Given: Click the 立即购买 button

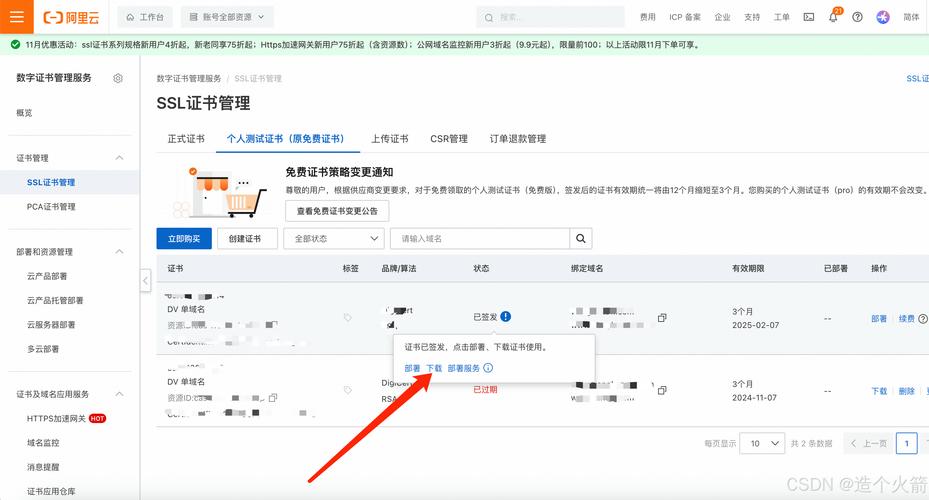Looking at the screenshot, I should click(x=184, y=238).
